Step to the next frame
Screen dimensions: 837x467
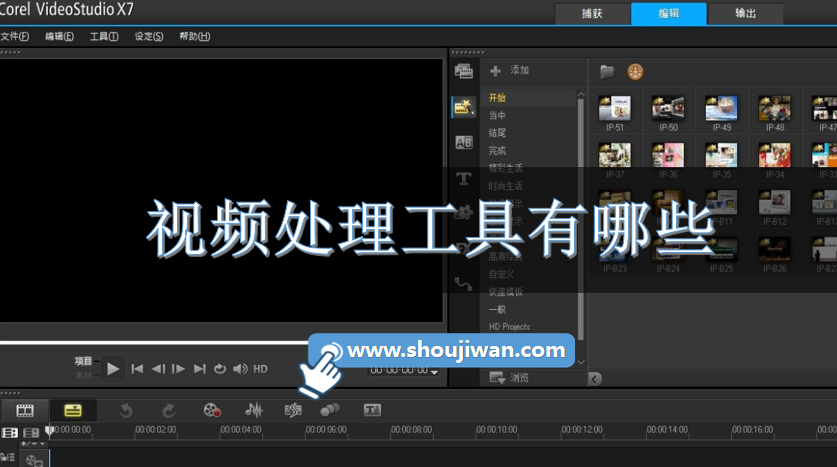point(178,369)
